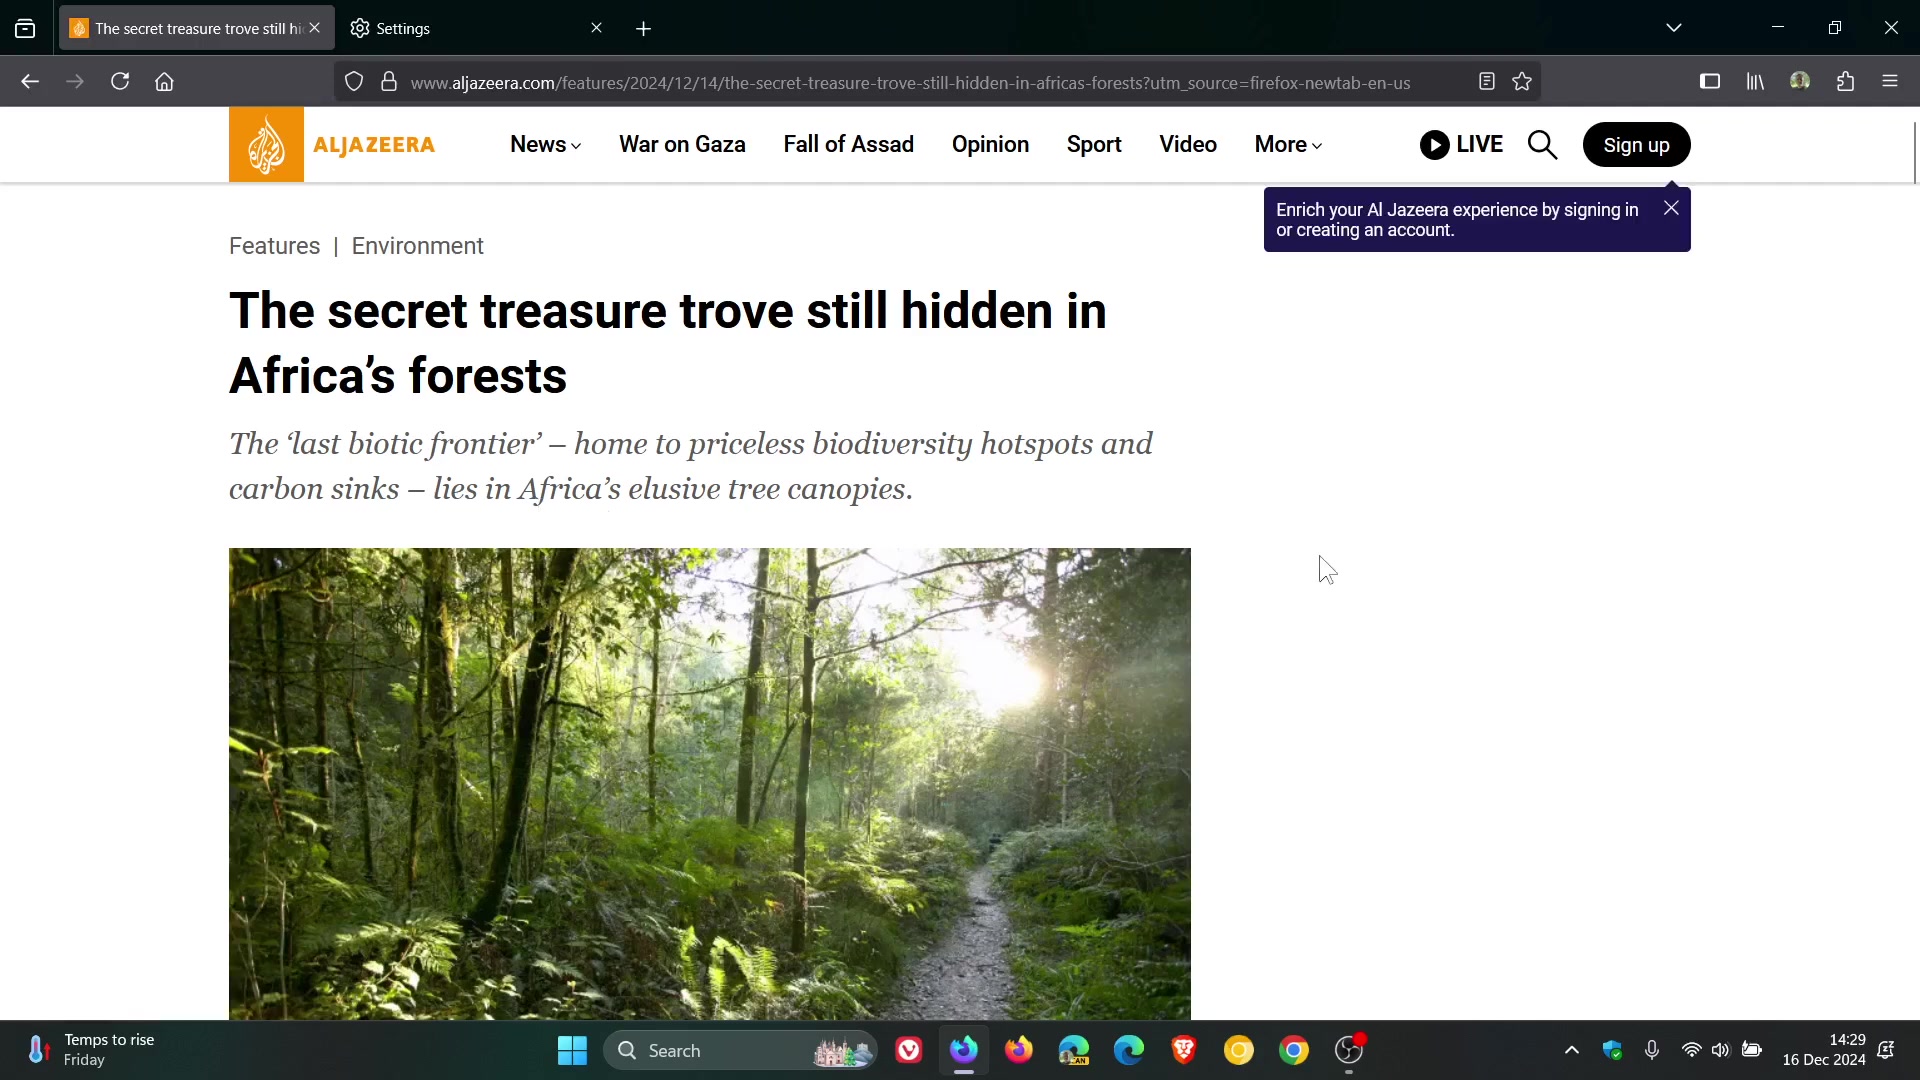This screenshot has width=1920, height=1080.
Task: Show tracking protection shield info
Action: tap(354, 82)
